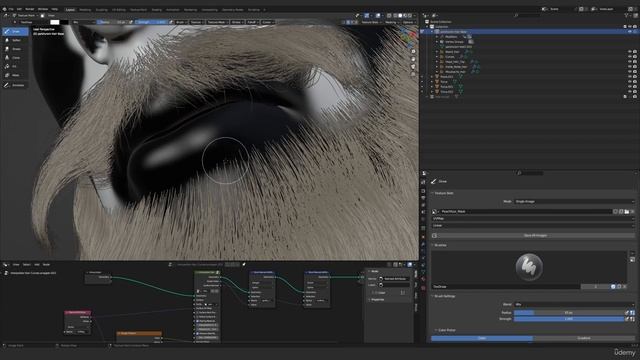Toggle fake user for PeachFuzz_Mask image
The image size is (640, 360).
point(615,211)
